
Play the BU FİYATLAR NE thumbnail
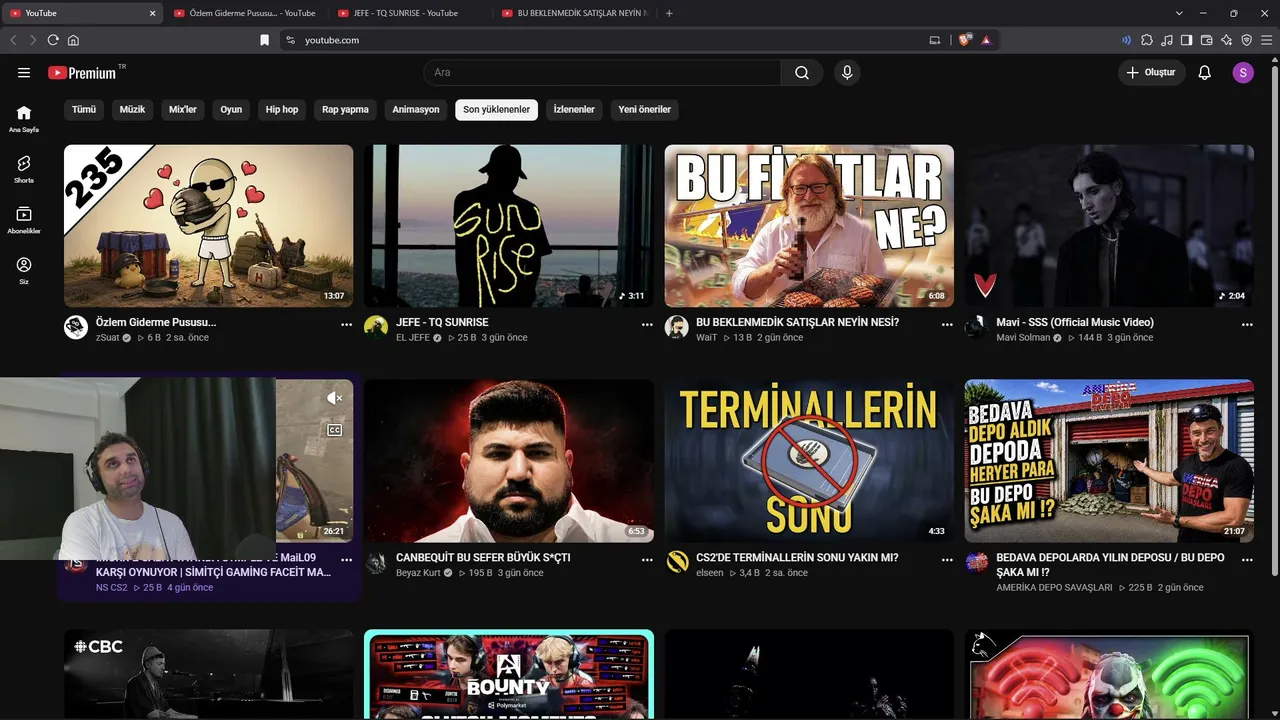809,226
